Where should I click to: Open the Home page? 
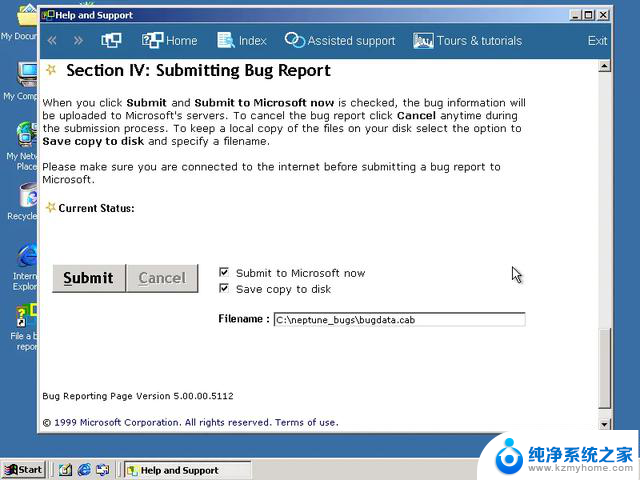click(x=169, y=40)
